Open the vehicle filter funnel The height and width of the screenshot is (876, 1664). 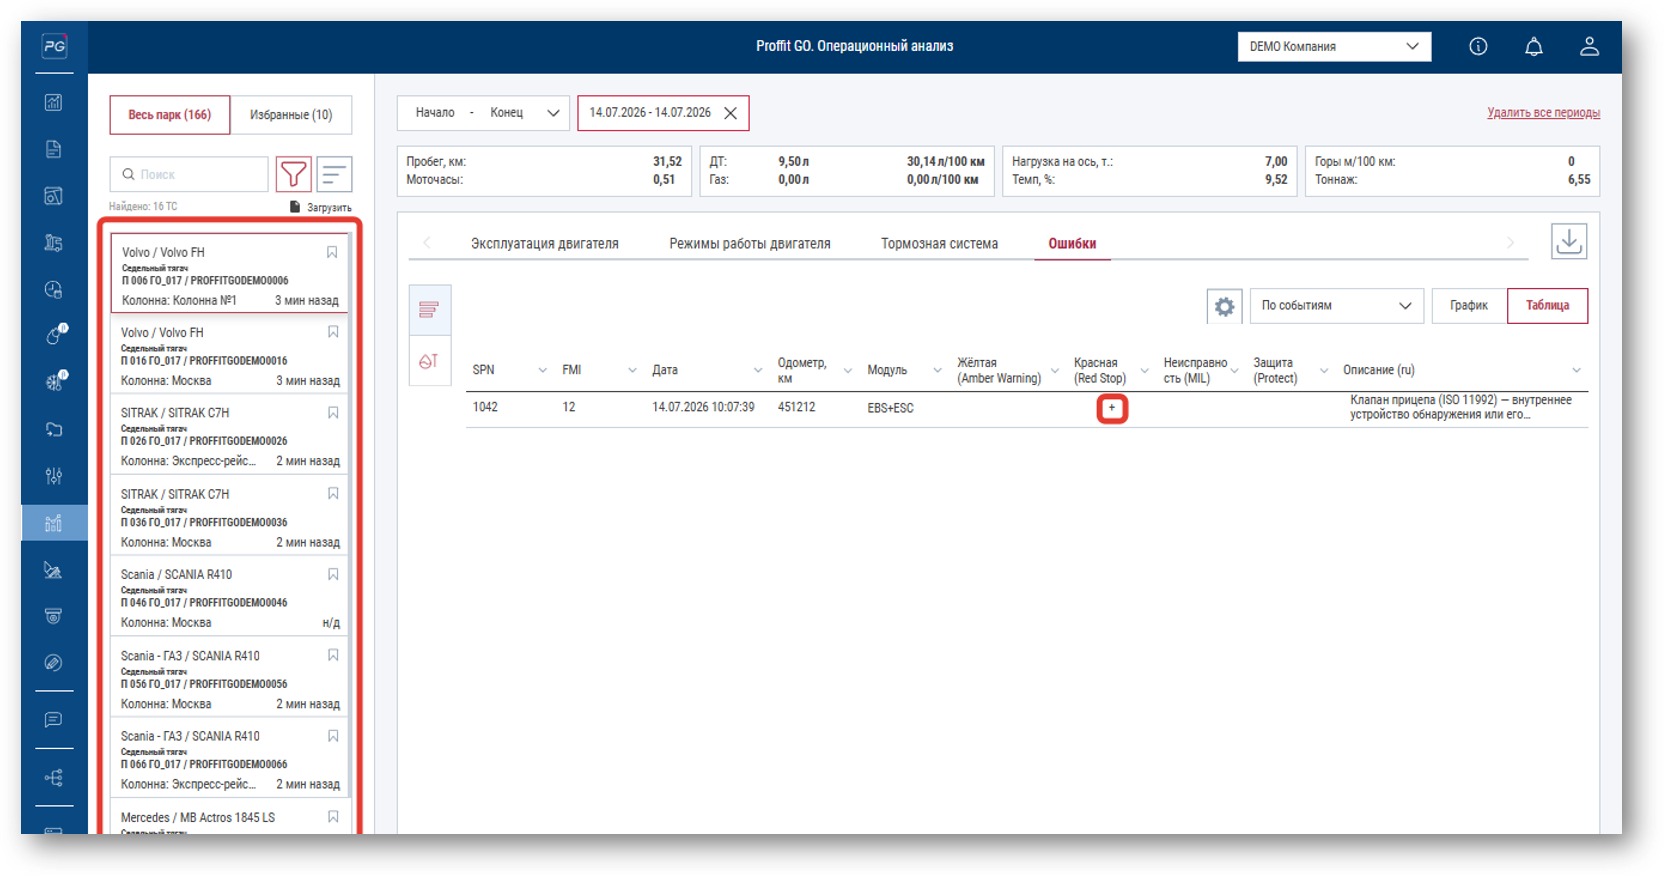click(x=293, y=174)
